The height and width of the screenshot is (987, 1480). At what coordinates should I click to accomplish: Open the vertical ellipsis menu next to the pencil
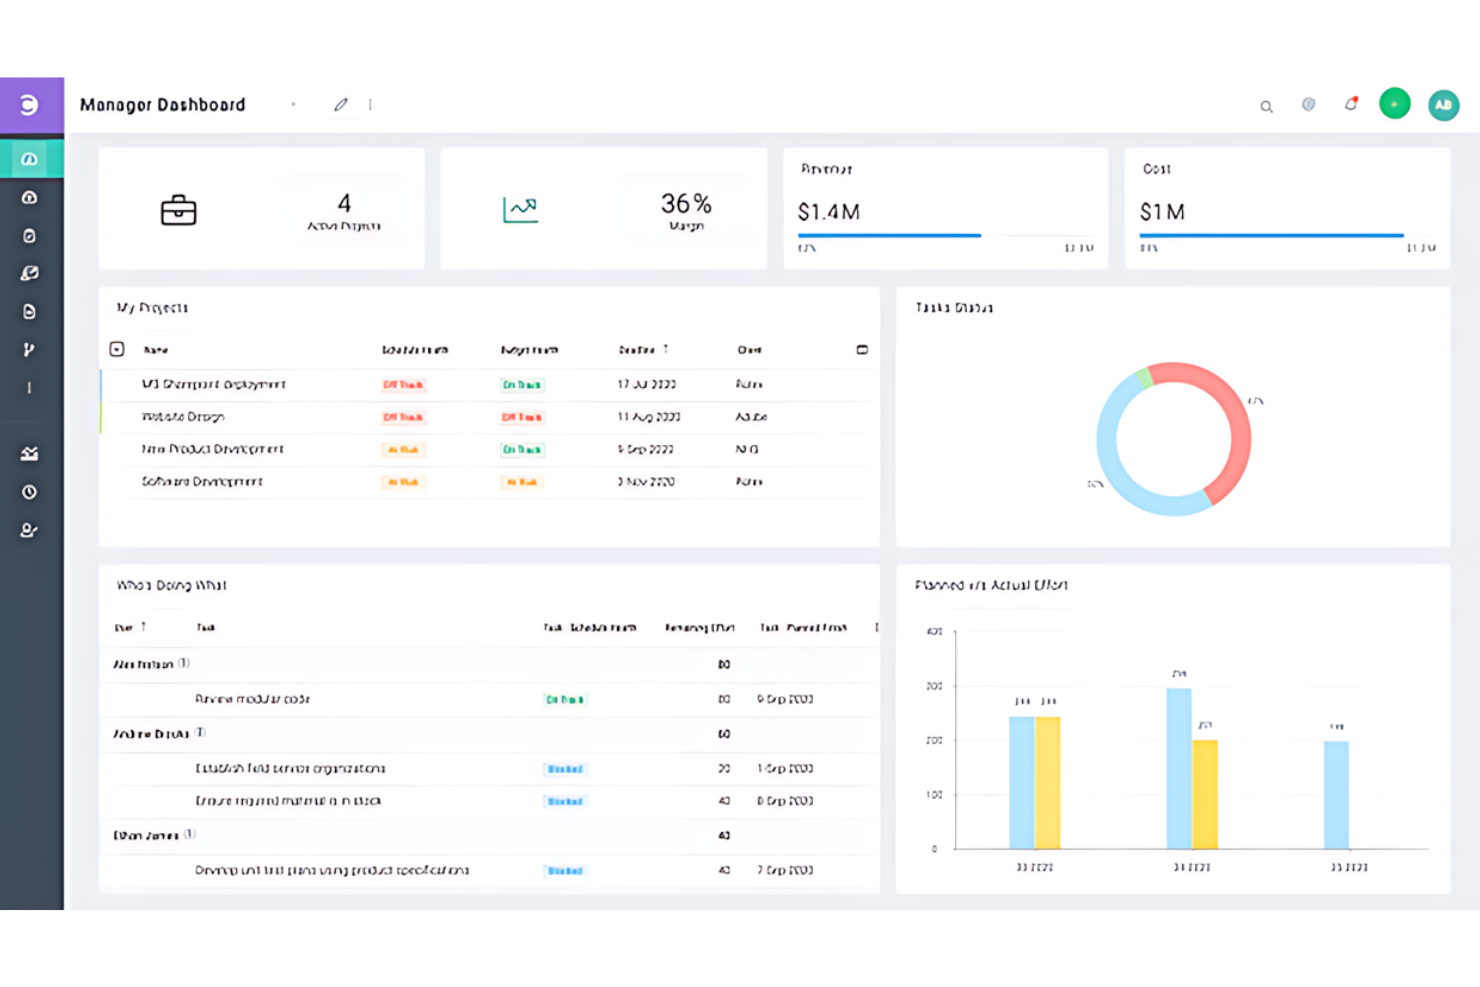370,104
